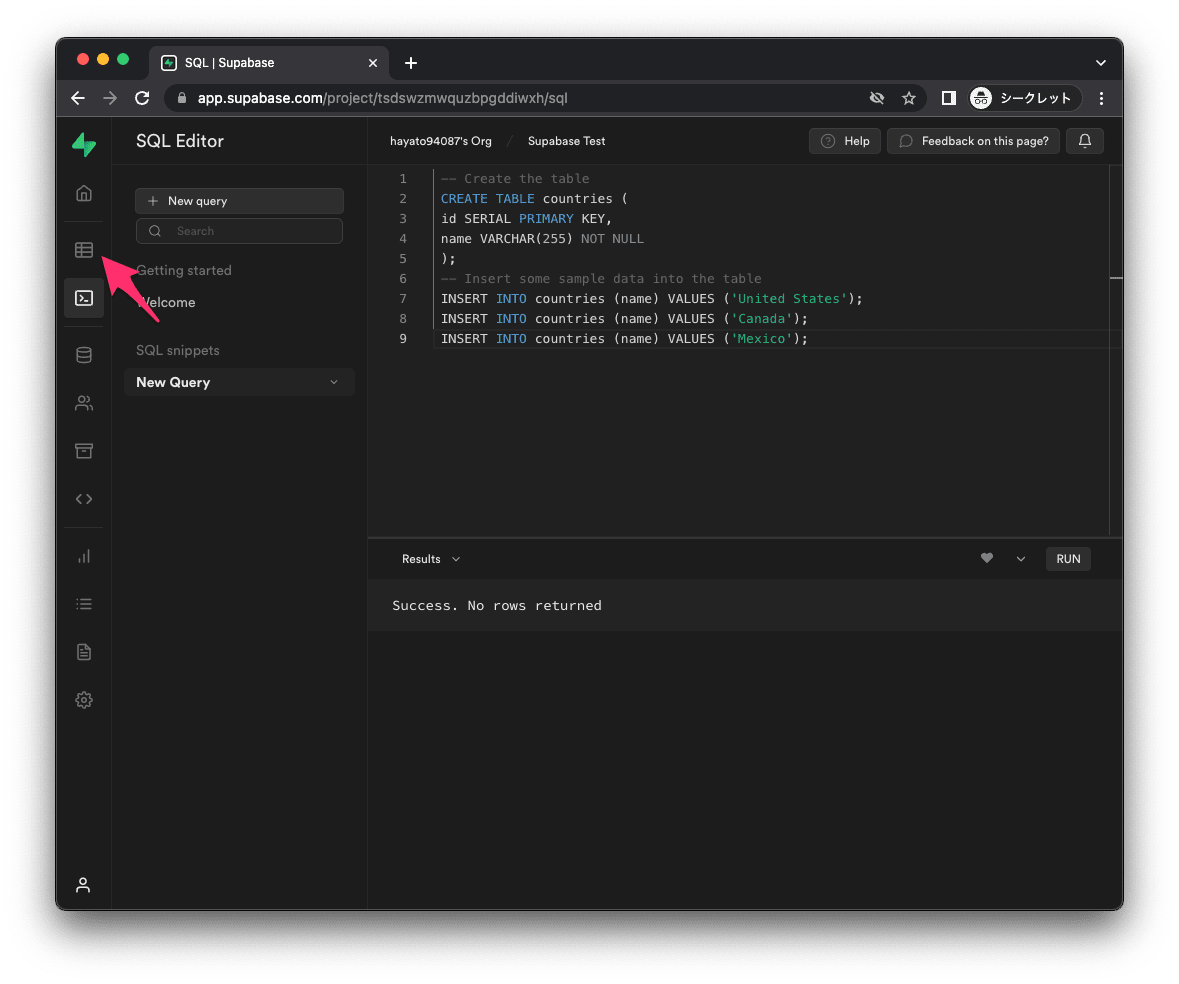
Task: Click the crossed-out eye icon in address bar
Action: (877, 98)
